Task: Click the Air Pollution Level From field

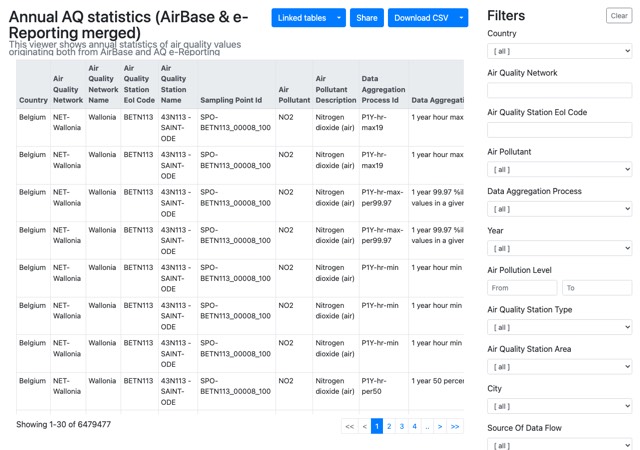Action: [522, 288]
